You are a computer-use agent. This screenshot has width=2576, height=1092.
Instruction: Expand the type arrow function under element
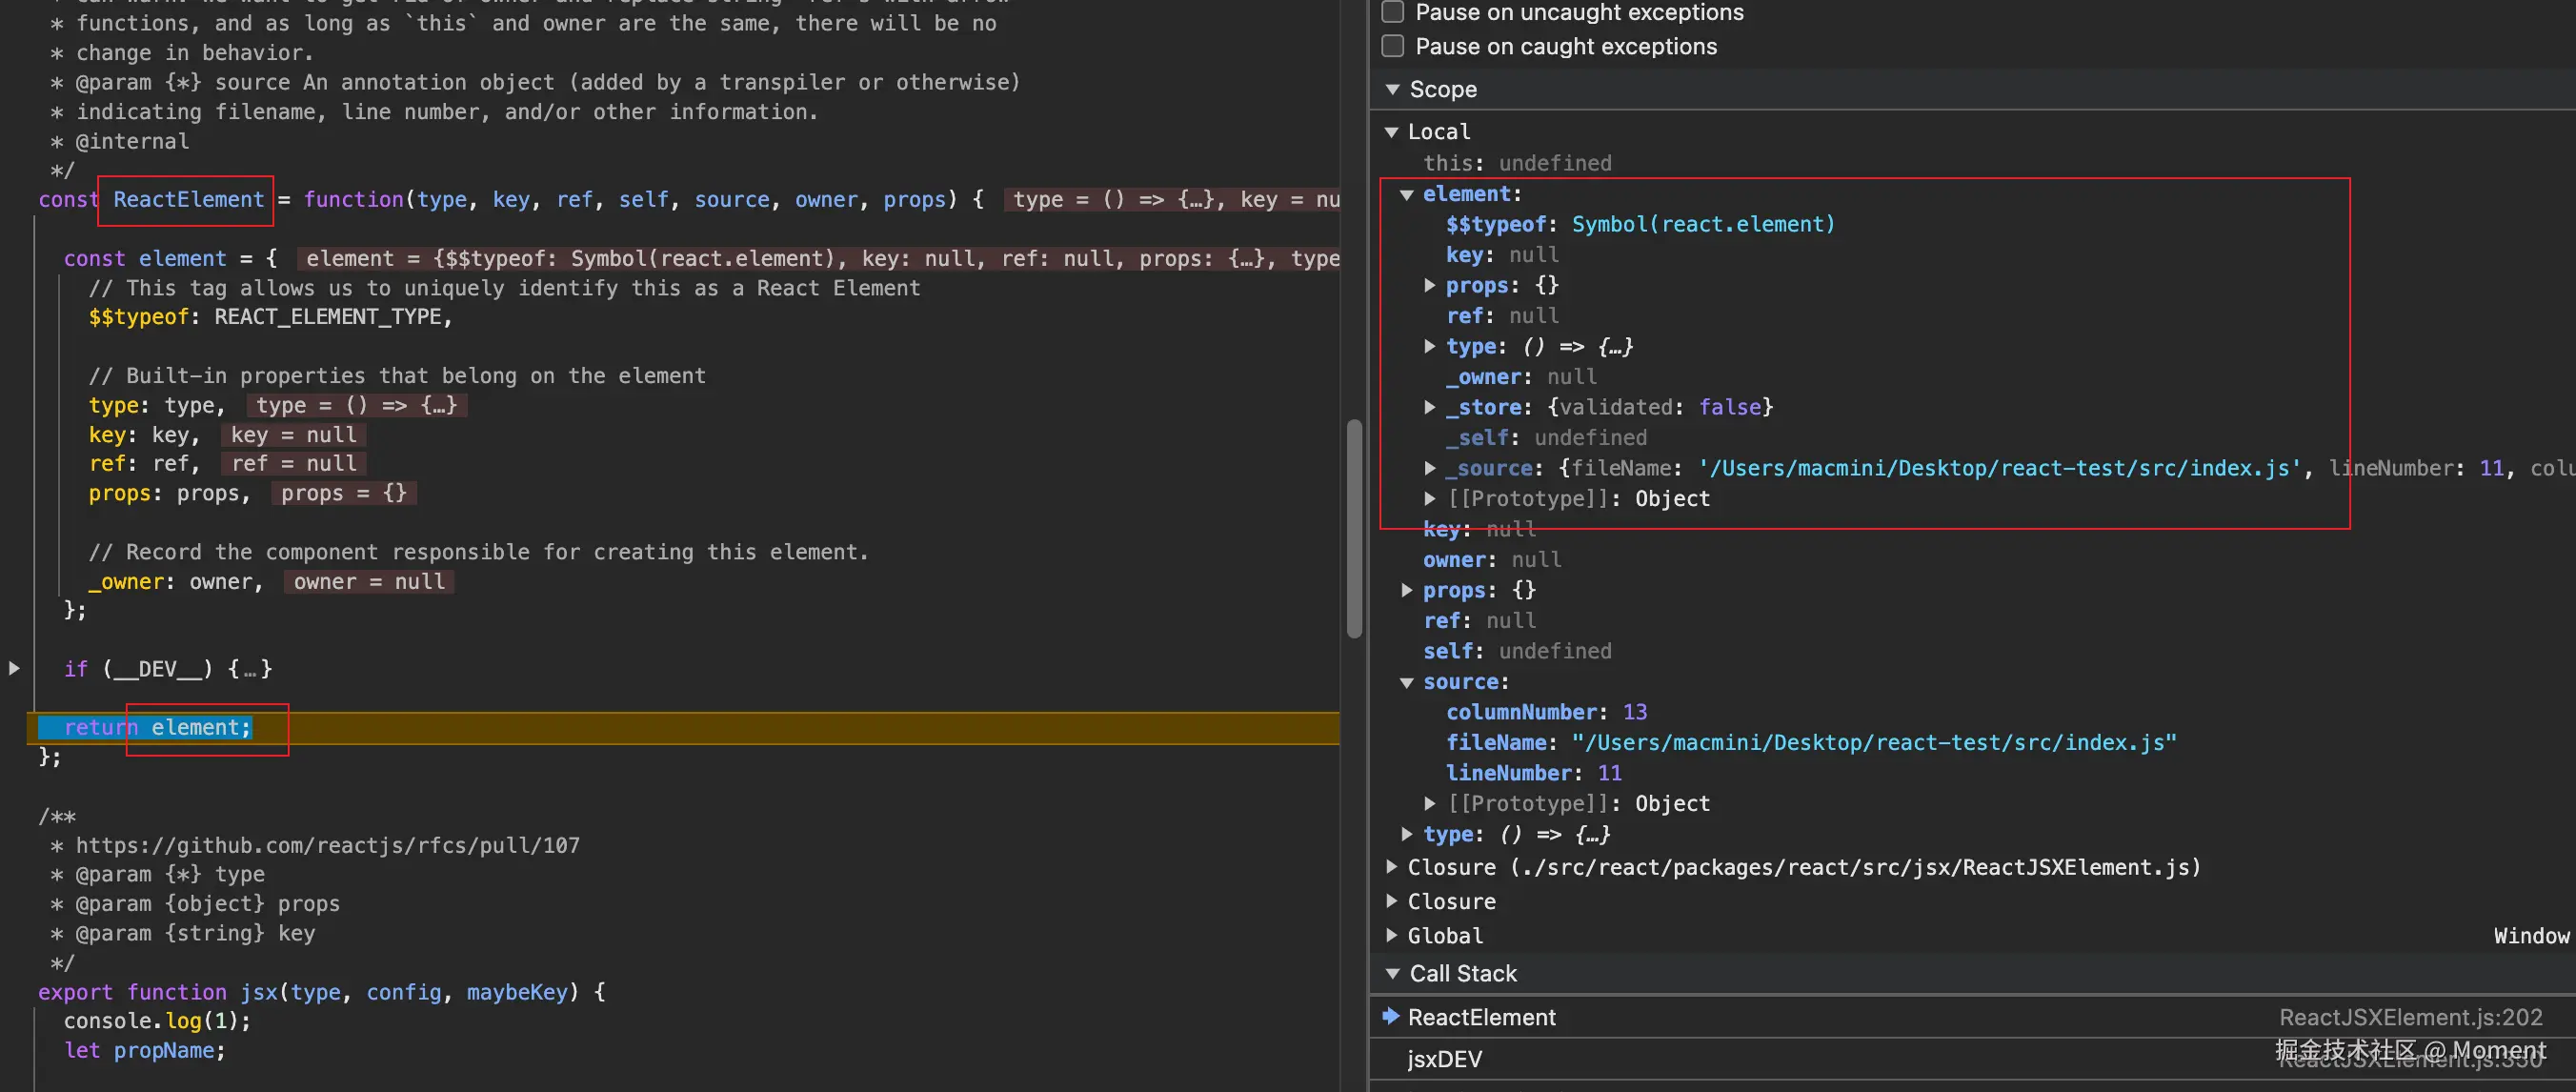(x=1430, y=346)
